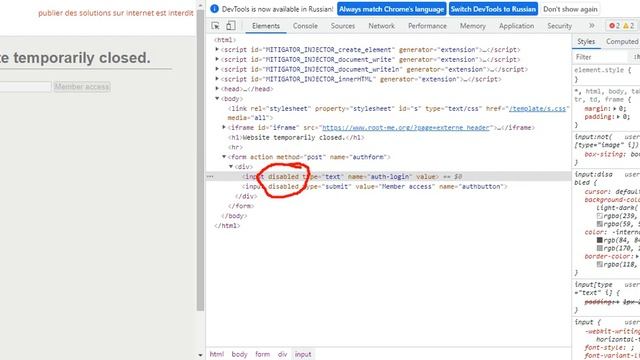
Task: Click the page scrollbar down arrow
Action: (x=200, y=355)
